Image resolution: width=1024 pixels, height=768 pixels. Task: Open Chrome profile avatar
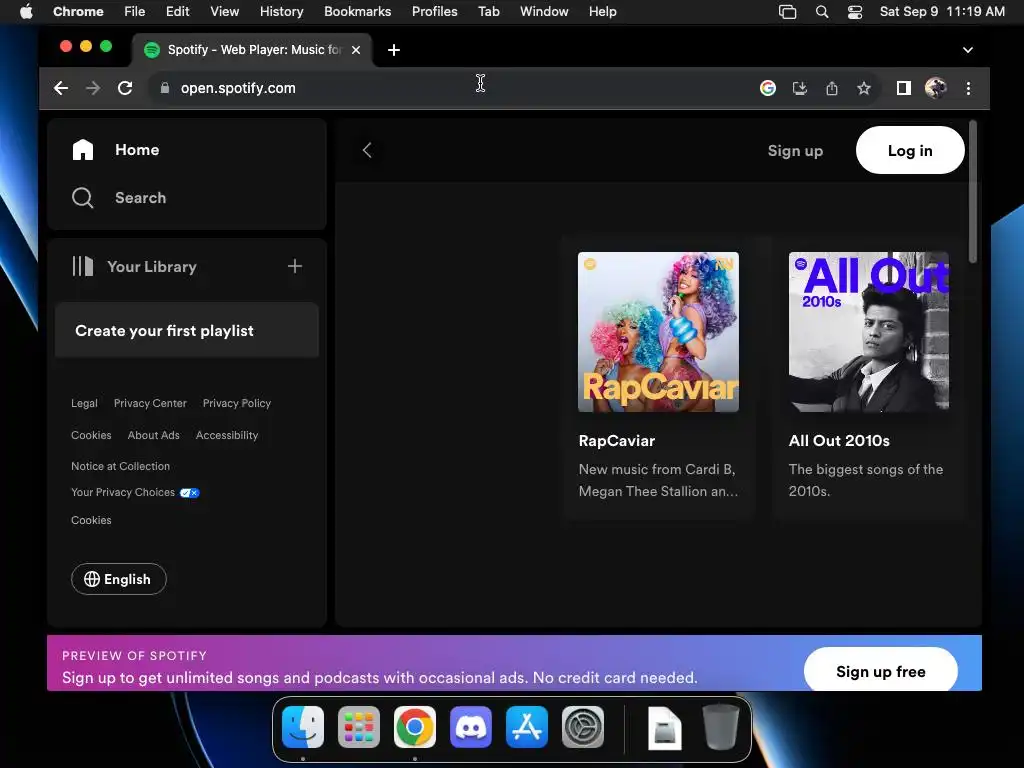[x=936, y=88]
